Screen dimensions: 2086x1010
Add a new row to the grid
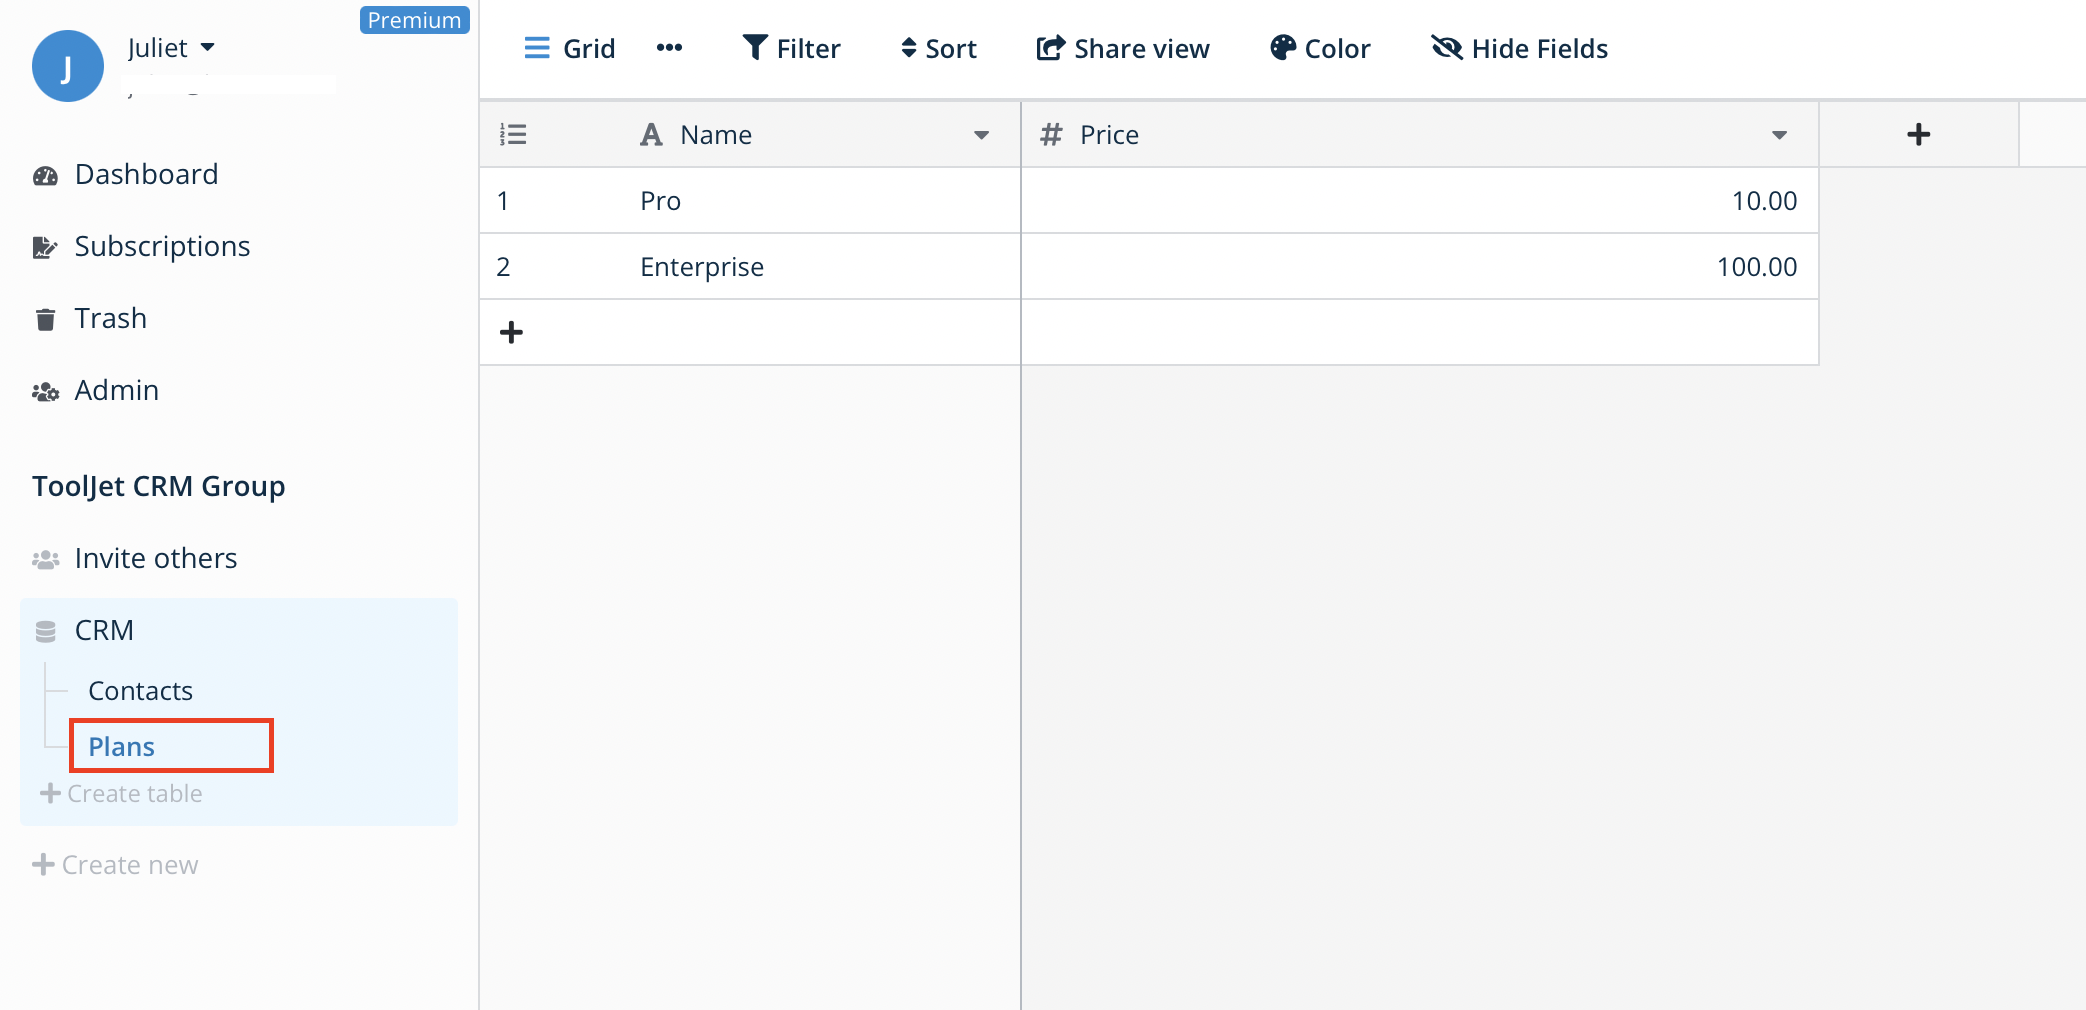point(511,333)
